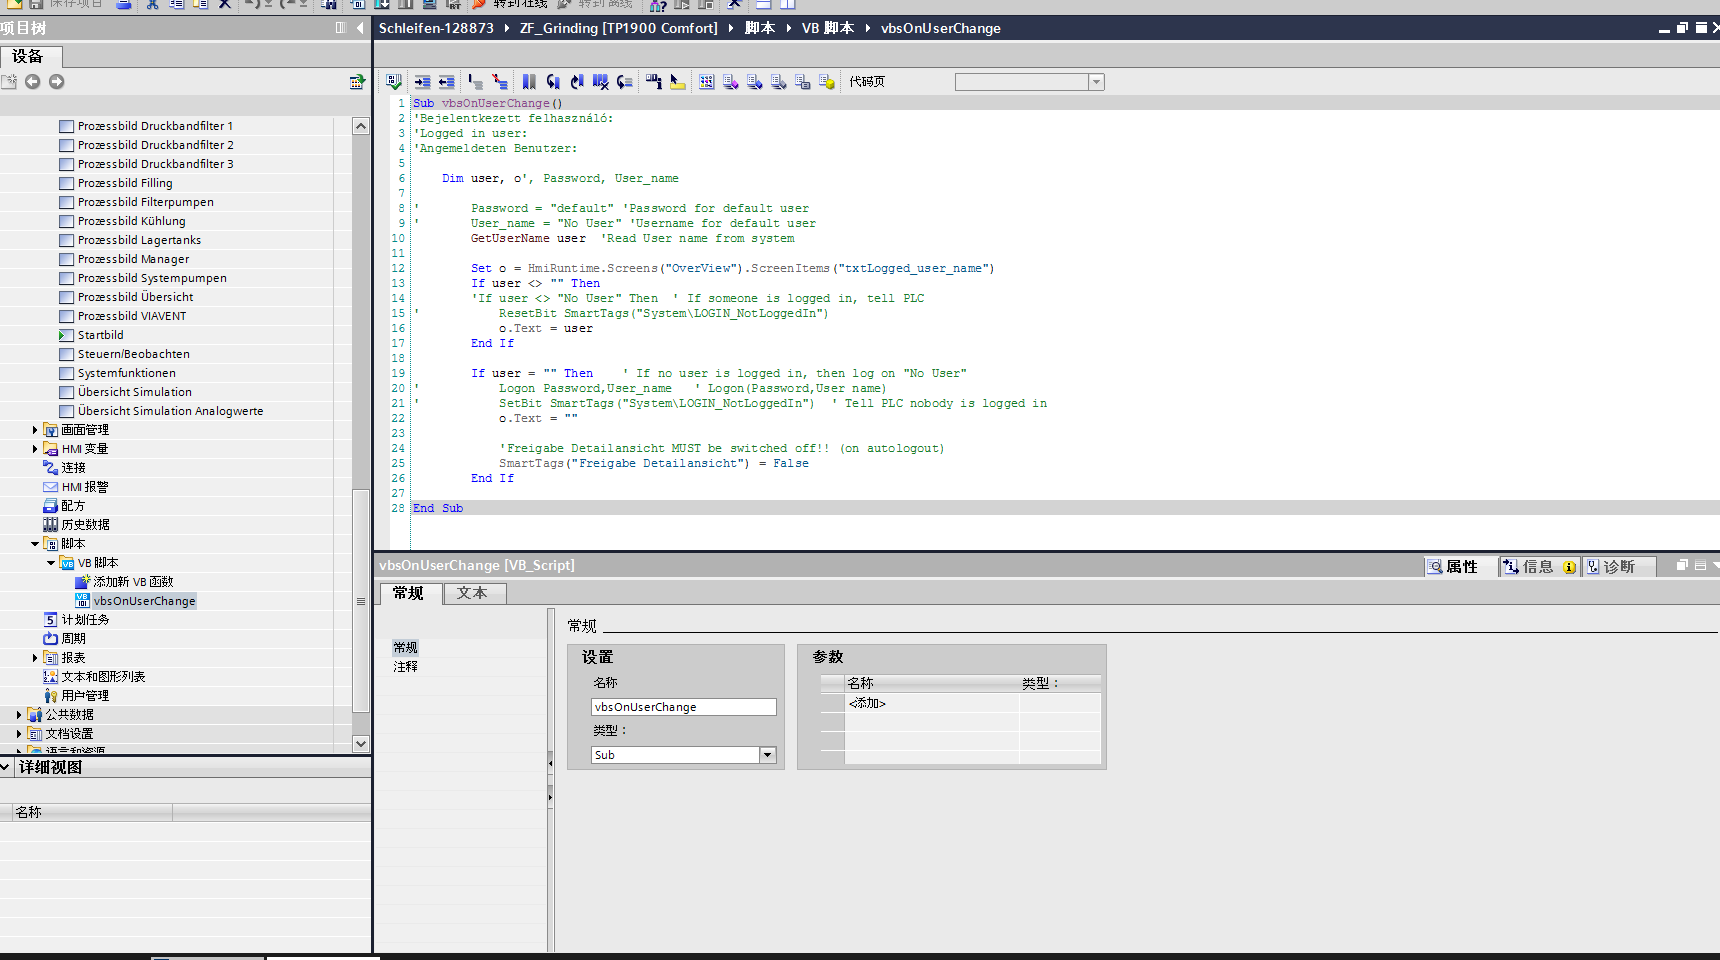
Task: Open the 诊断 tab
Action: [x=1618, y=567]
